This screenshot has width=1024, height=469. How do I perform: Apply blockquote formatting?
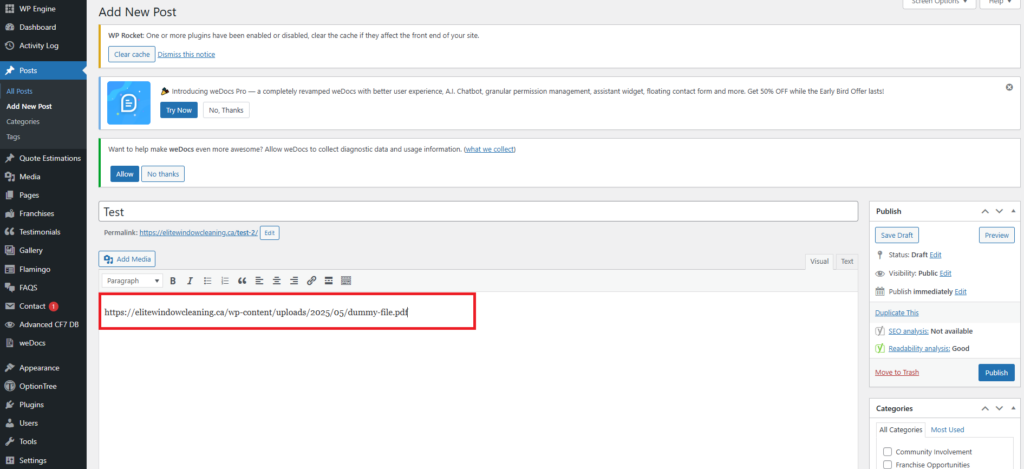(x=241, y=281)
